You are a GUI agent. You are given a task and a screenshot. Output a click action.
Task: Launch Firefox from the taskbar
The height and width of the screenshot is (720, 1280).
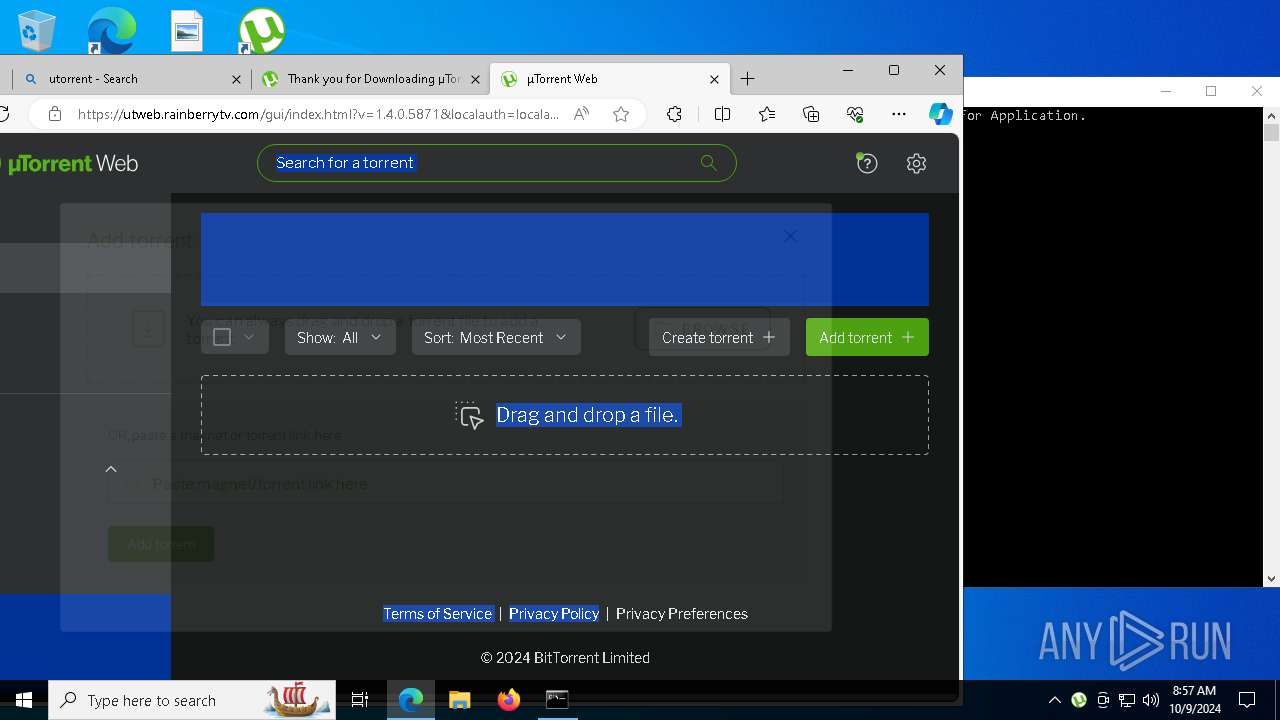click(508, 700)
